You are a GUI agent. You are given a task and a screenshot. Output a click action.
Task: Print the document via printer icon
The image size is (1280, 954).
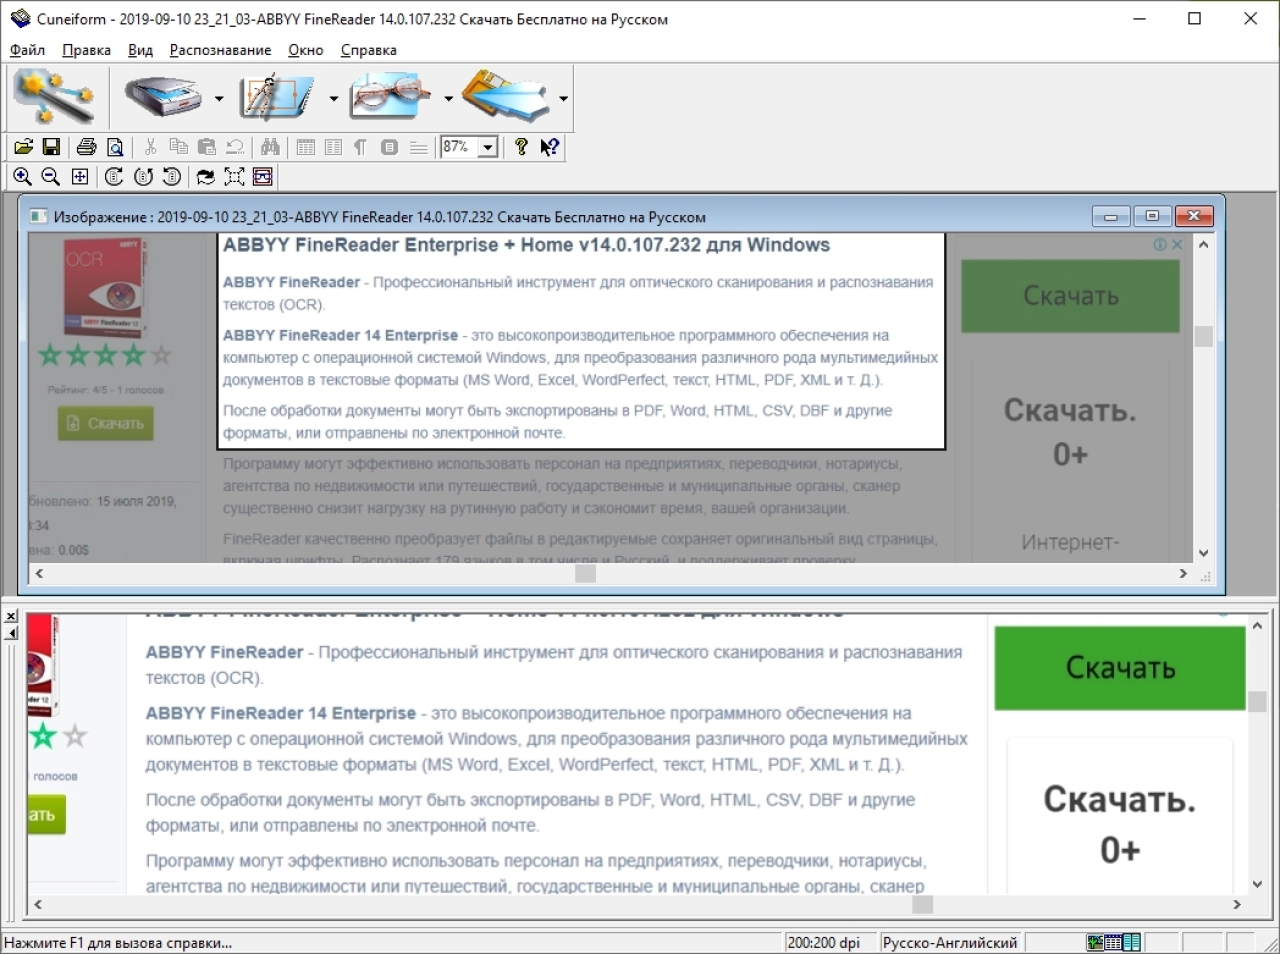(87, 147)
